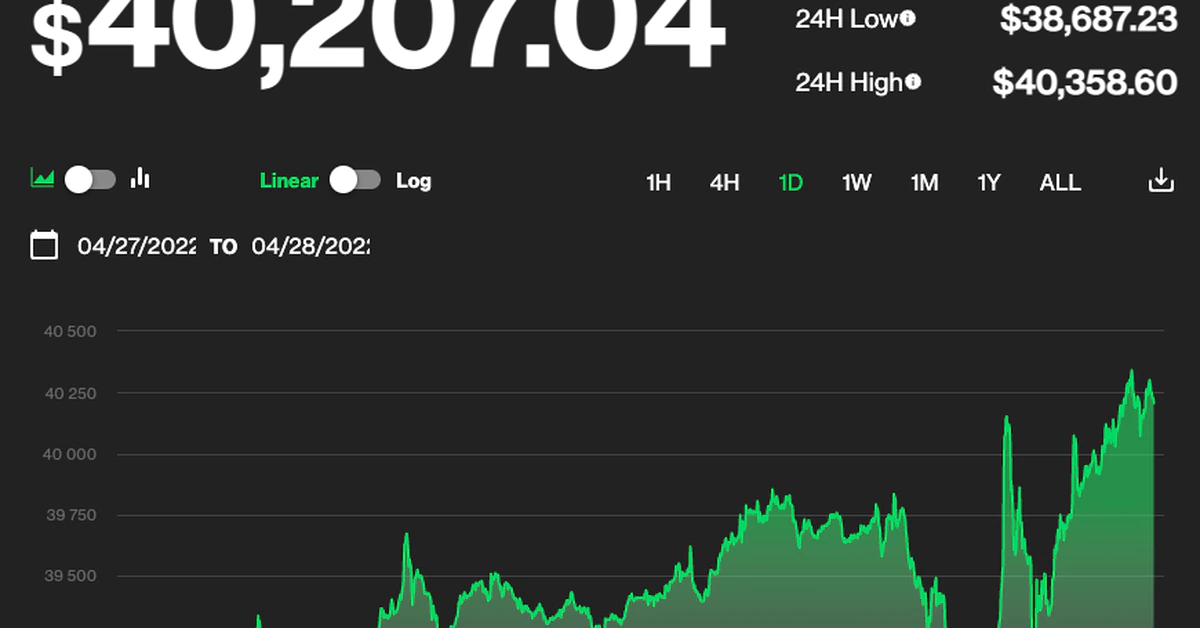Show the ALL time range
The width and height of the screenshot is (1200, 628).
[1060, 183]
